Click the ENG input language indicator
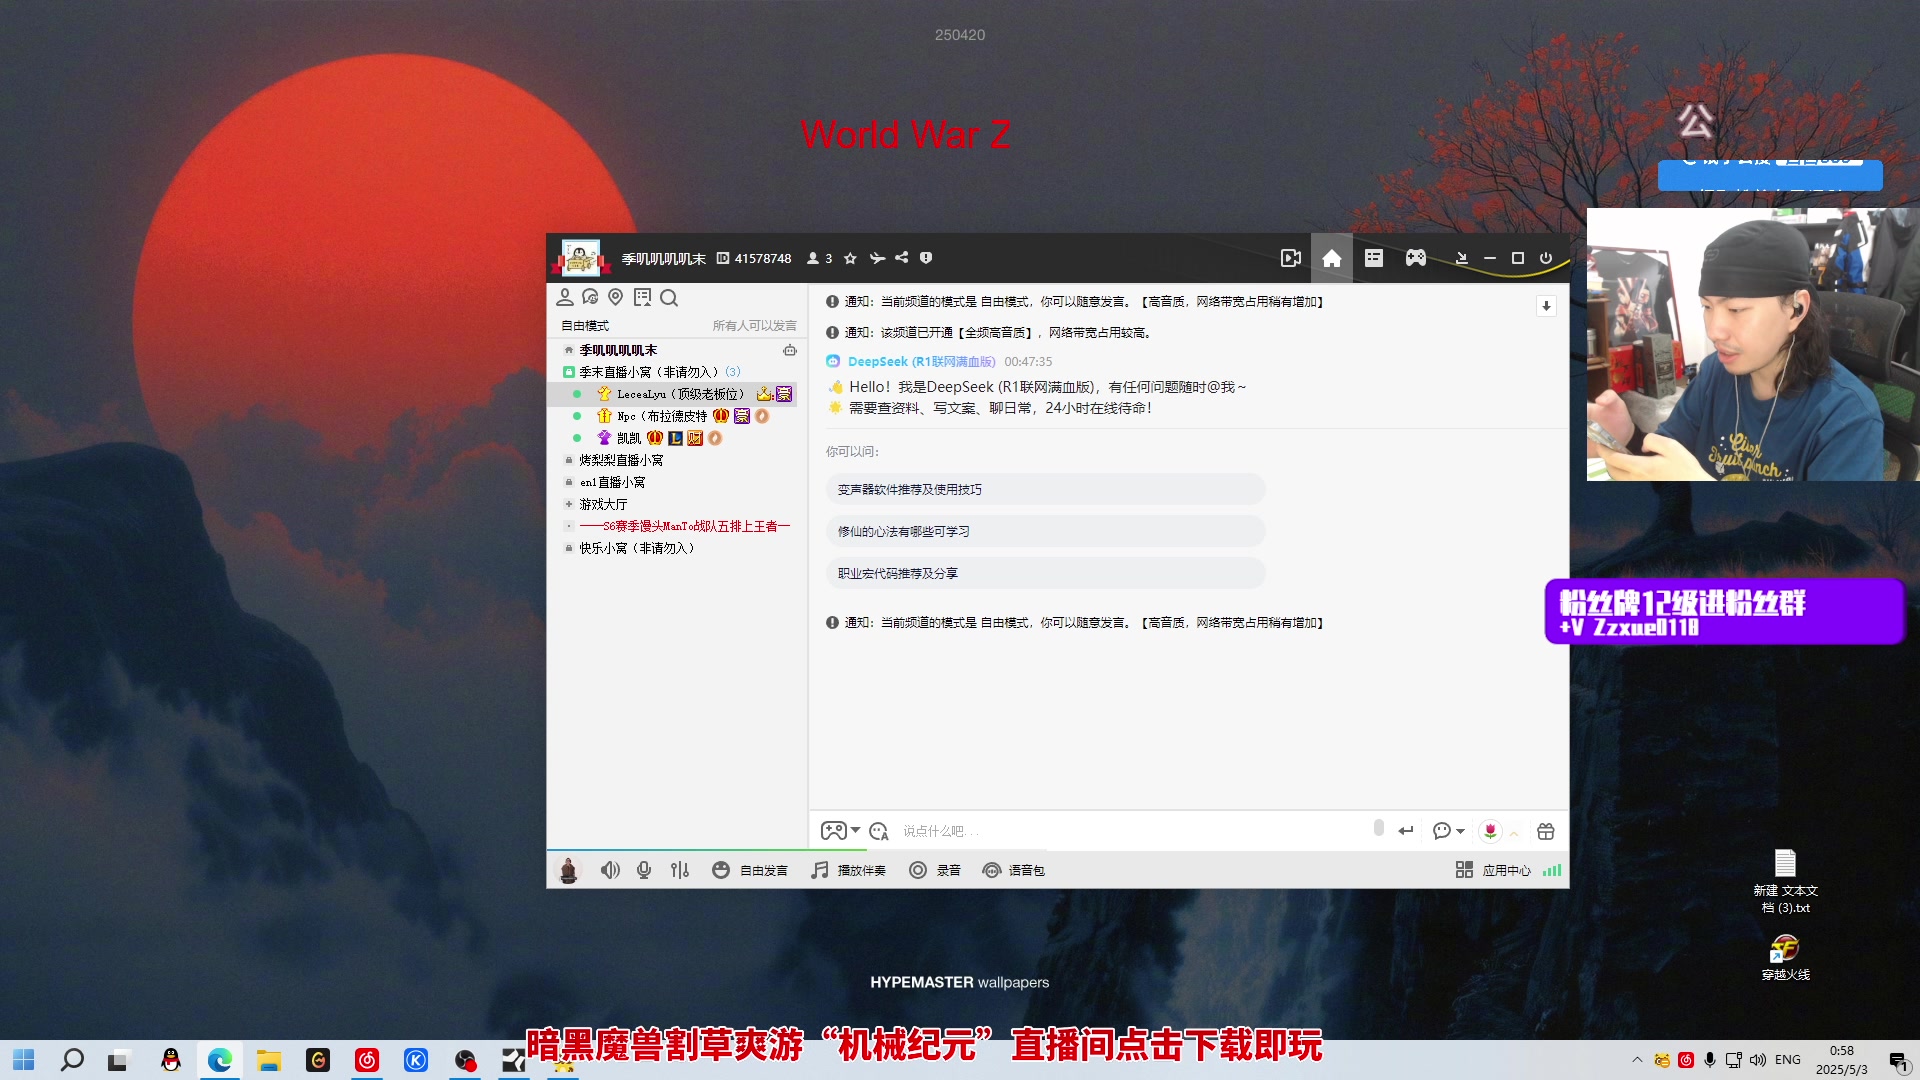This screenshot has width=1920, height=1080. (1788, 1060)
